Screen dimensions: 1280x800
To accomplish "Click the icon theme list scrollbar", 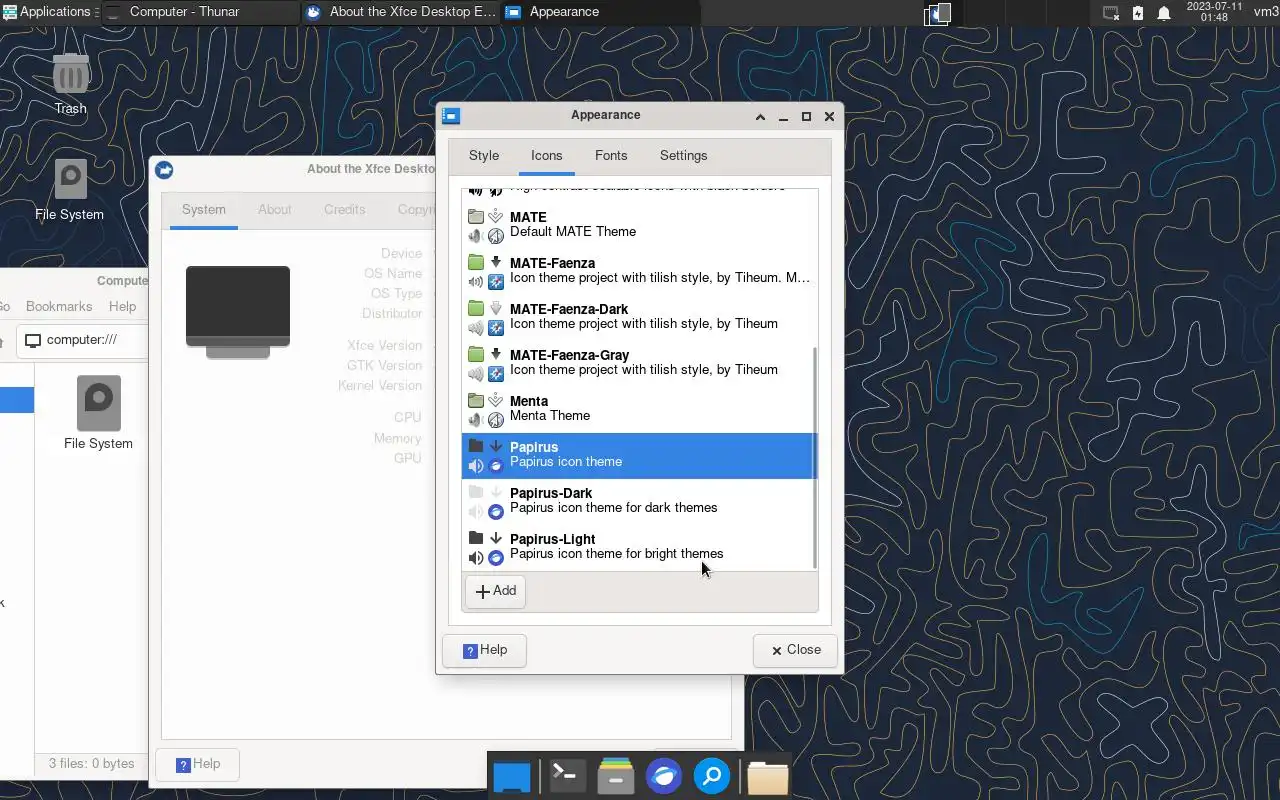I will (816, 457).
